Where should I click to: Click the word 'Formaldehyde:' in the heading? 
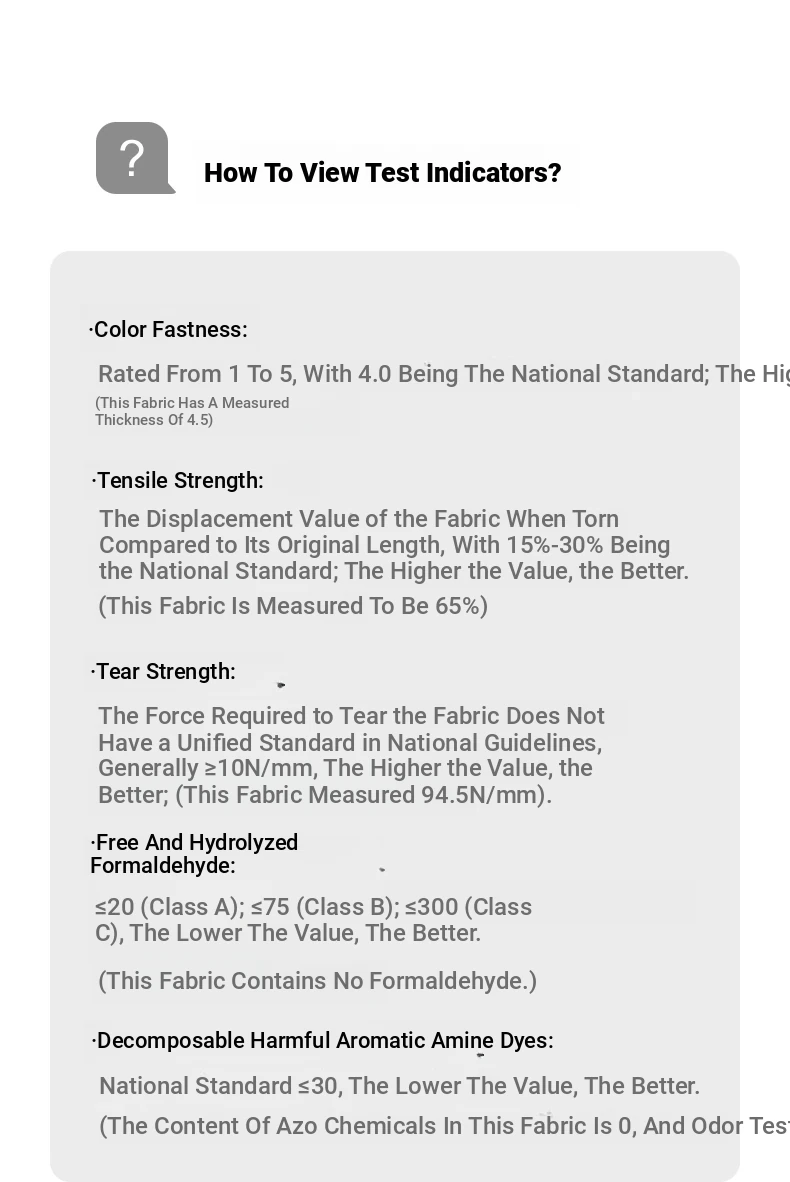163,865
